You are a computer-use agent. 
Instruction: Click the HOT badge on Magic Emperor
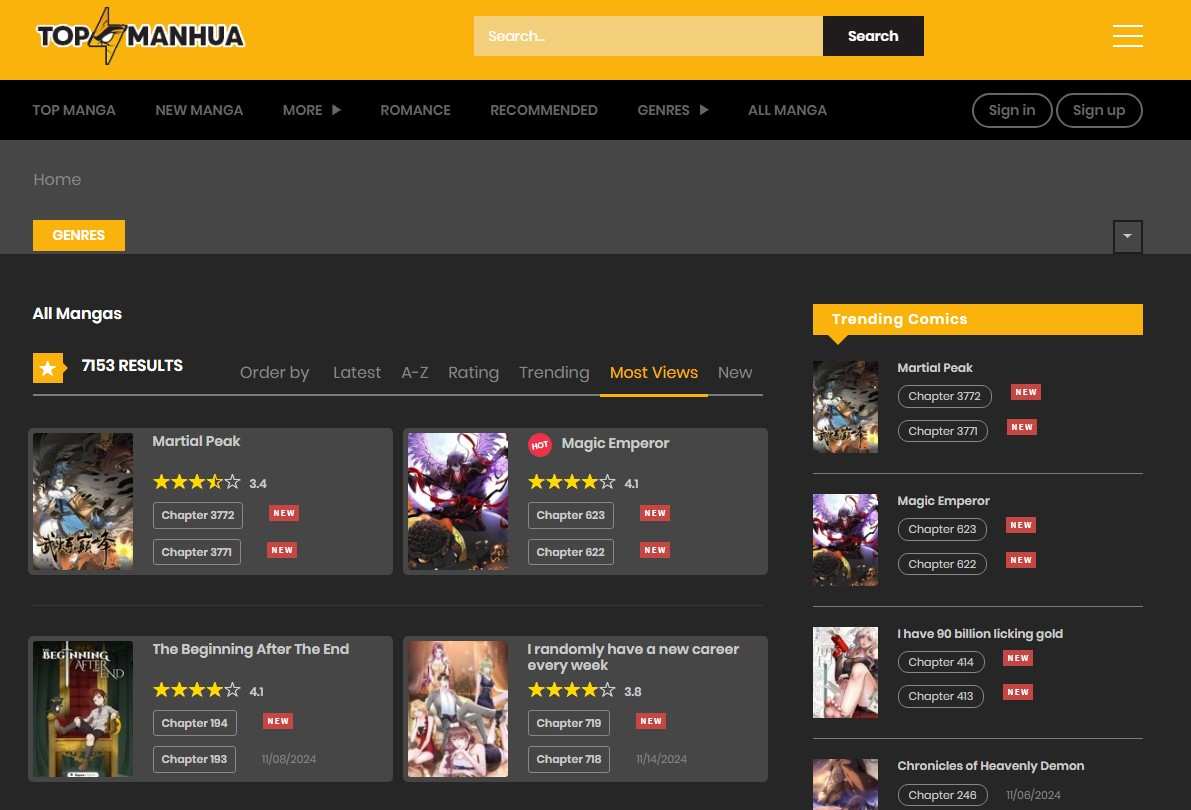click(539, 445)
